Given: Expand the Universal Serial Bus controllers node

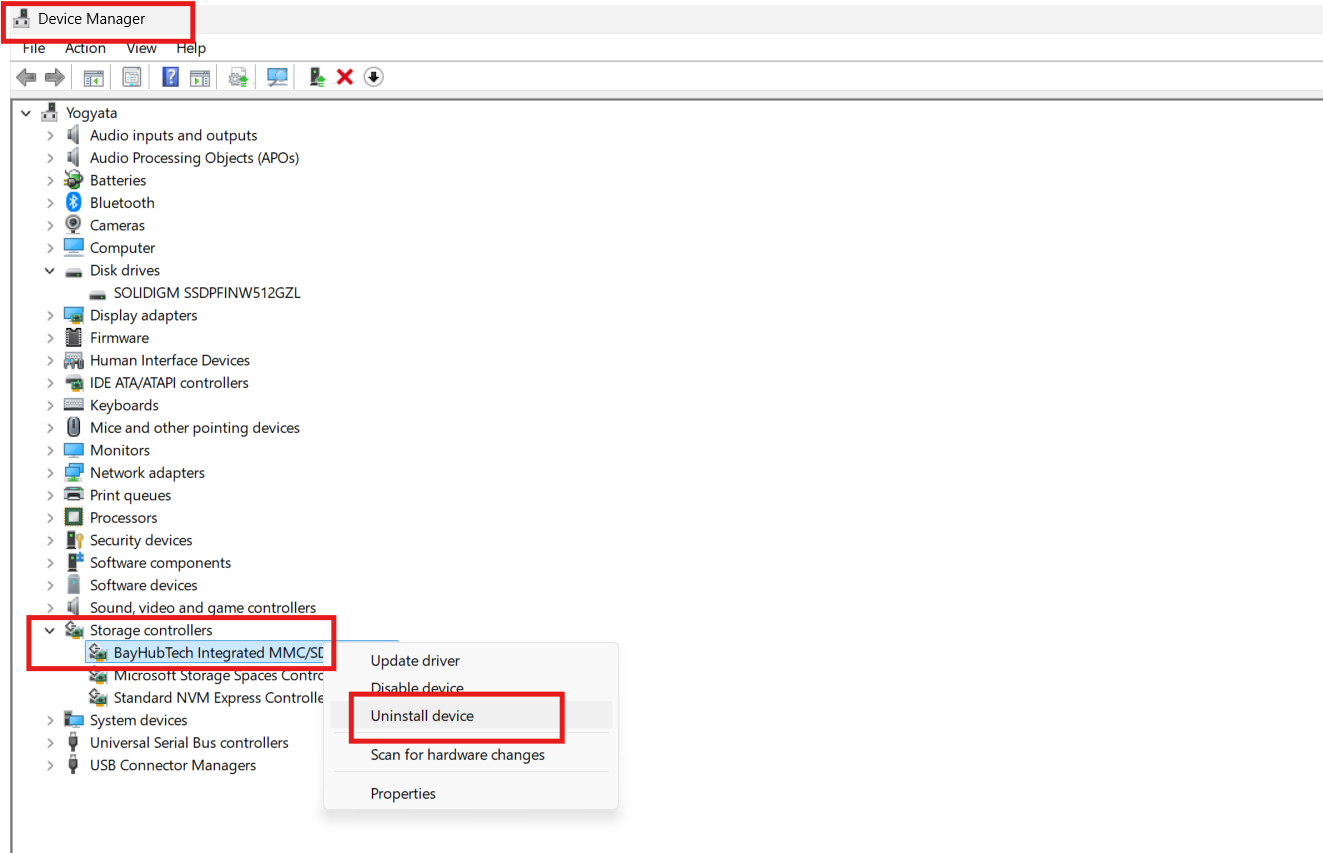Looking at the screenshot, I should (50, 742).
